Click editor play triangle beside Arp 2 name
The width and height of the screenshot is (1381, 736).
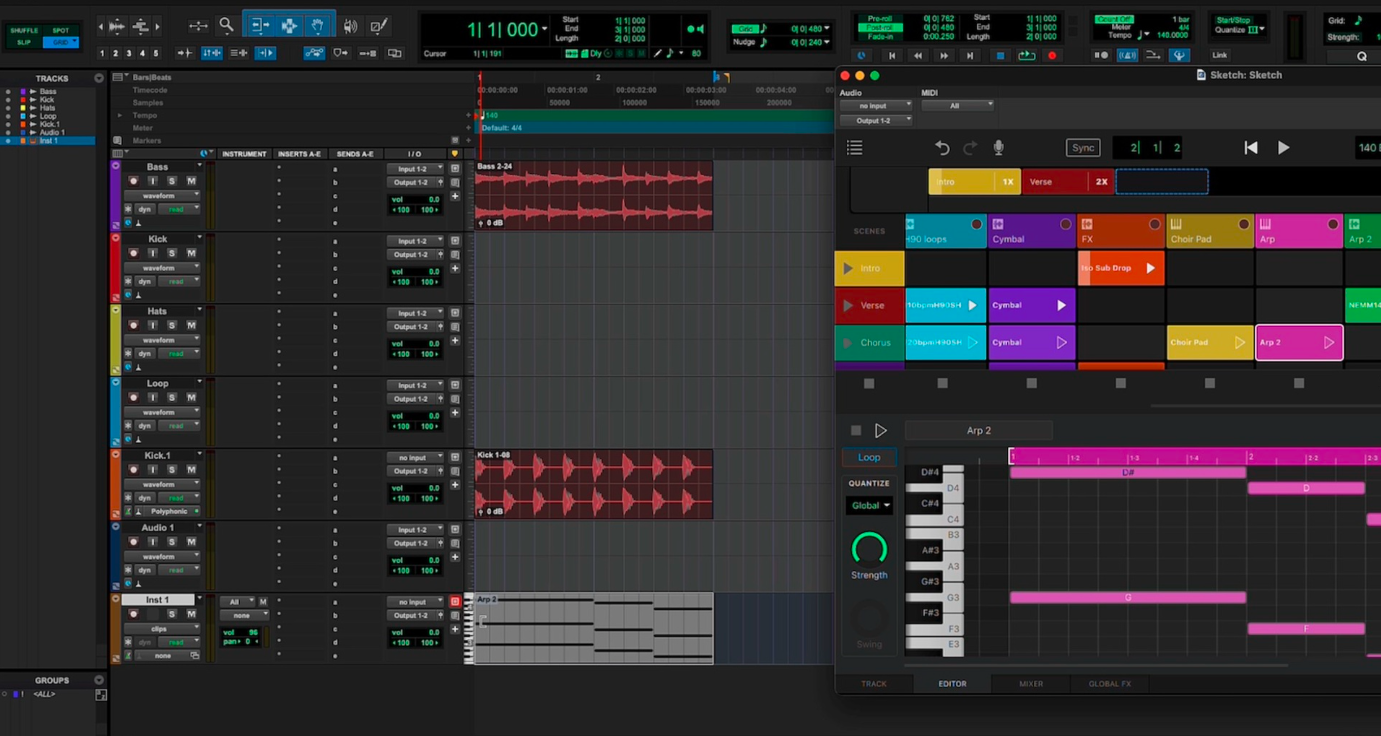(881, 431)
